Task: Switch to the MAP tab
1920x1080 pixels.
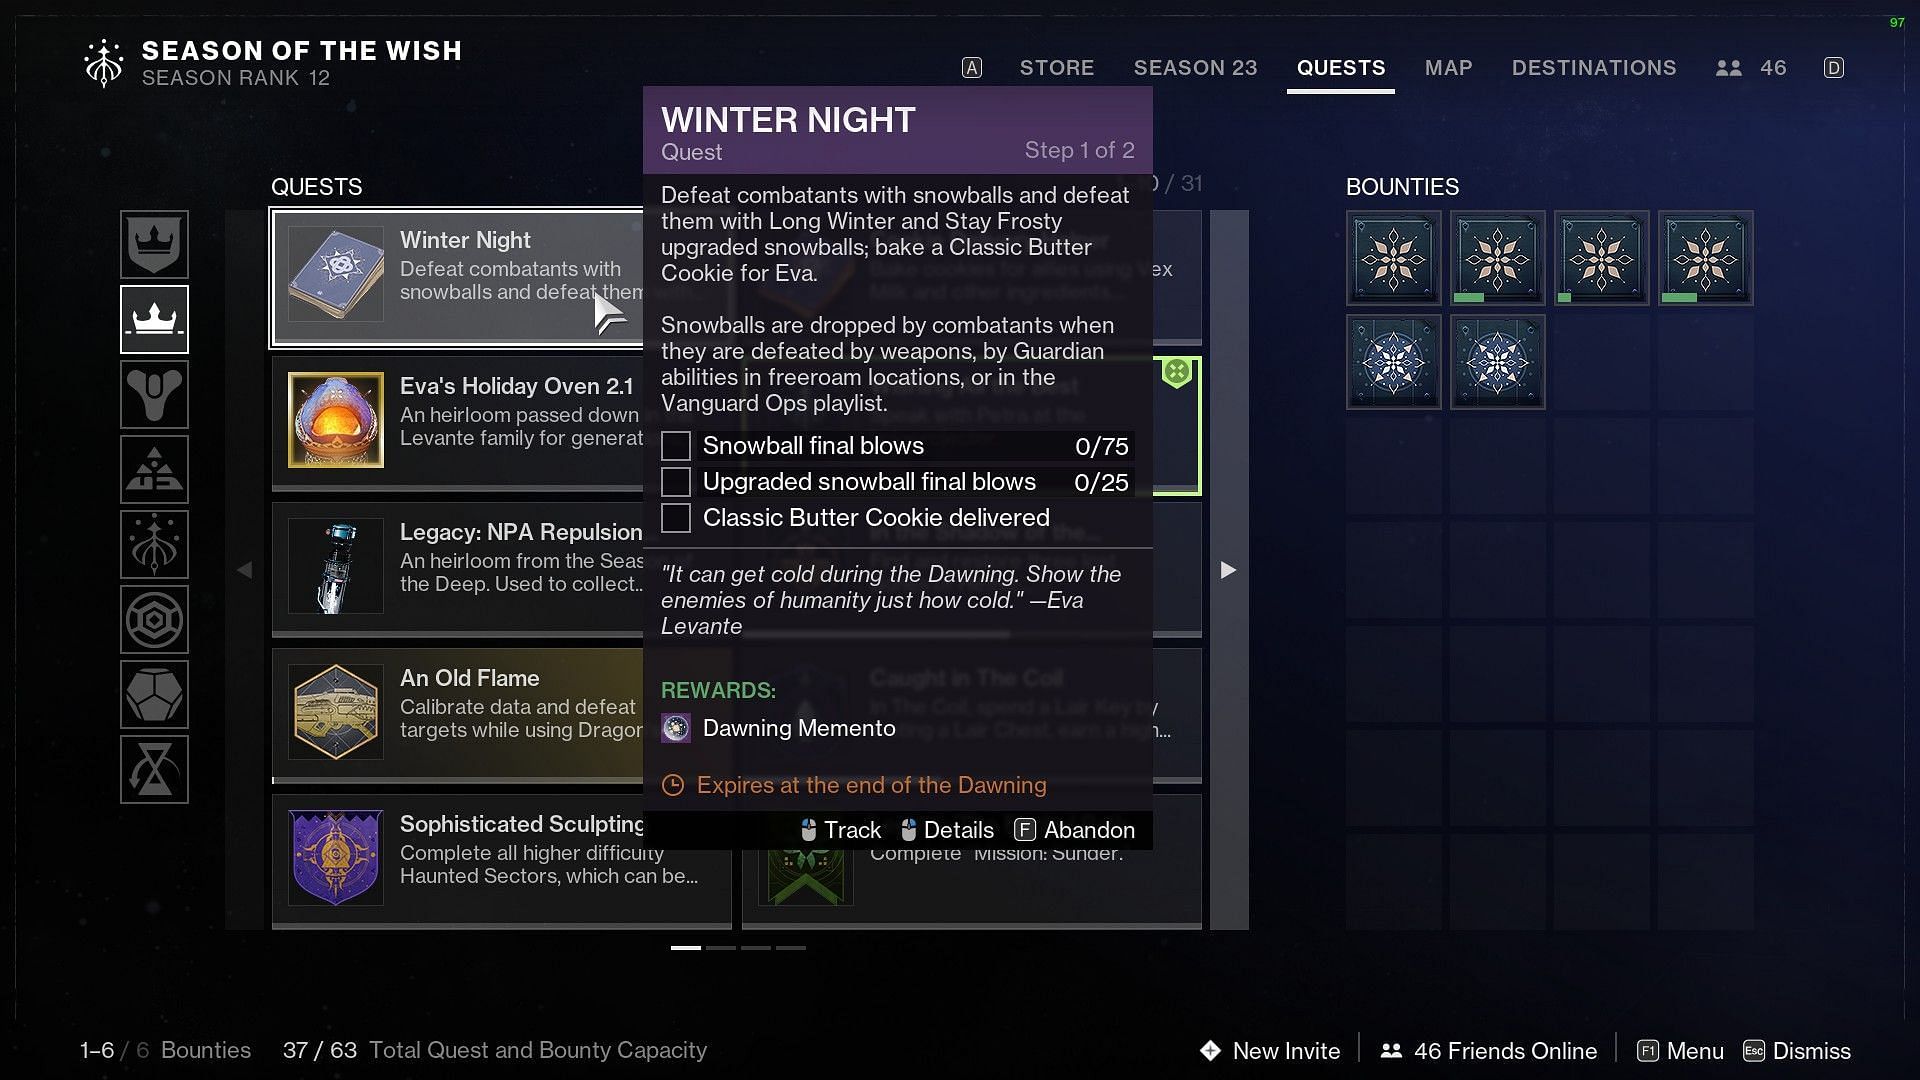Action: [1449, 66]
